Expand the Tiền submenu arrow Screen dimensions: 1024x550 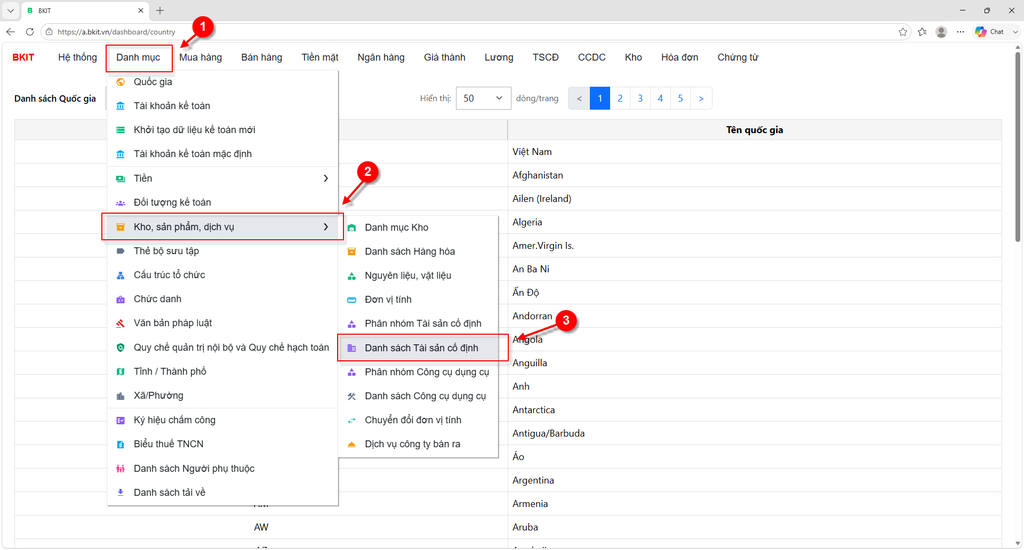[x=326, y=178]
